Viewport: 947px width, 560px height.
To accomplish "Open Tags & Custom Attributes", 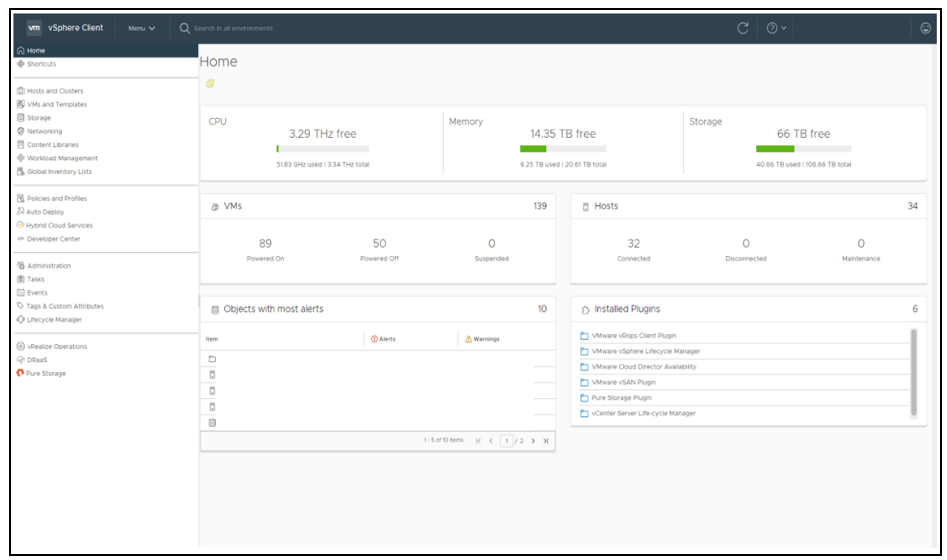I will pyautogui.click(x=64, y=306).
